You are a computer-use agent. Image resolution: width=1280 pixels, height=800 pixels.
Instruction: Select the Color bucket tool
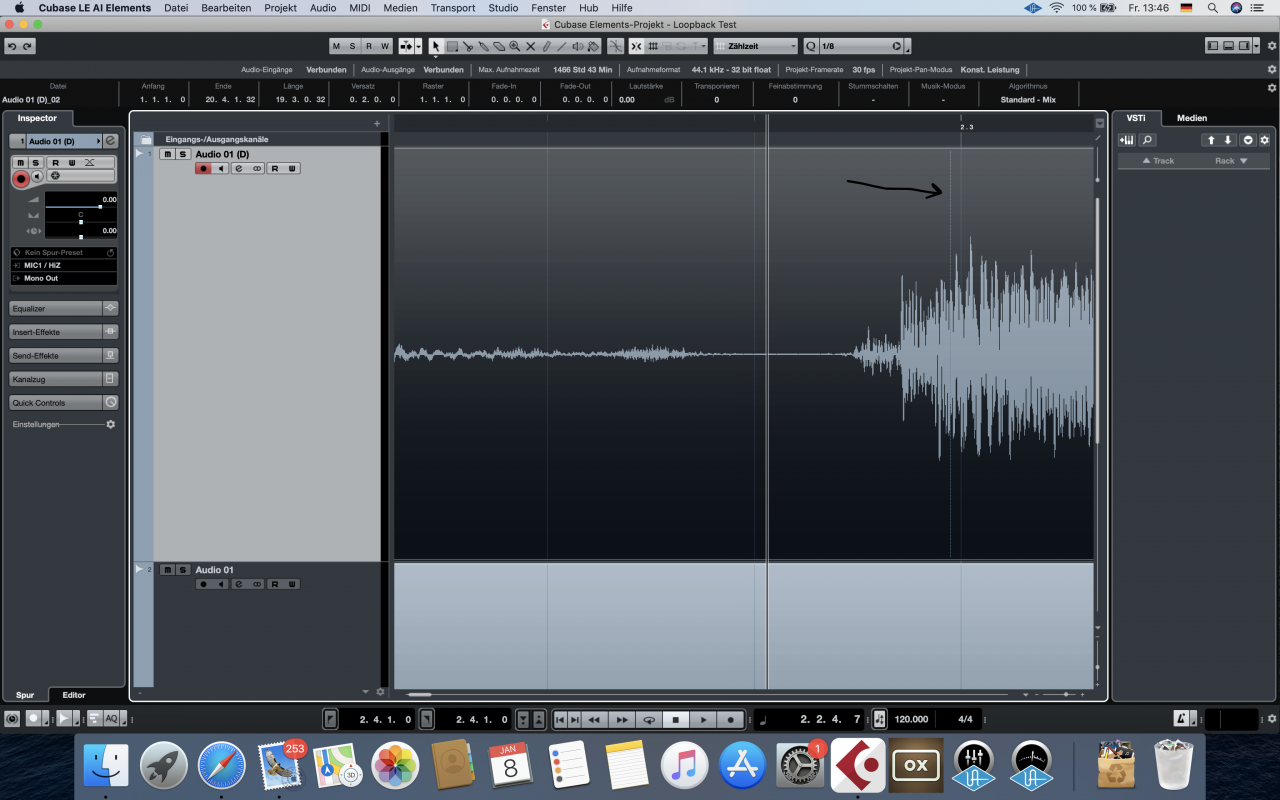coord(593,46)
